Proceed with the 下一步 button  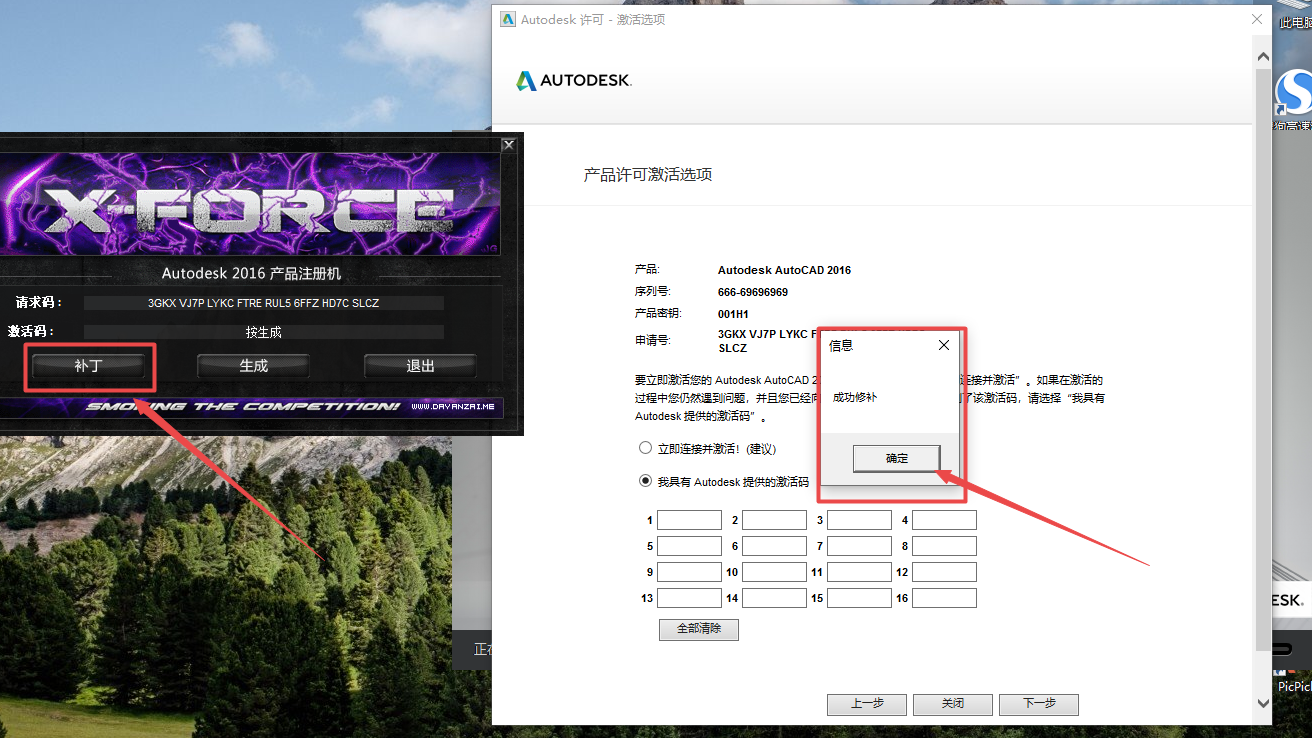1039,704
